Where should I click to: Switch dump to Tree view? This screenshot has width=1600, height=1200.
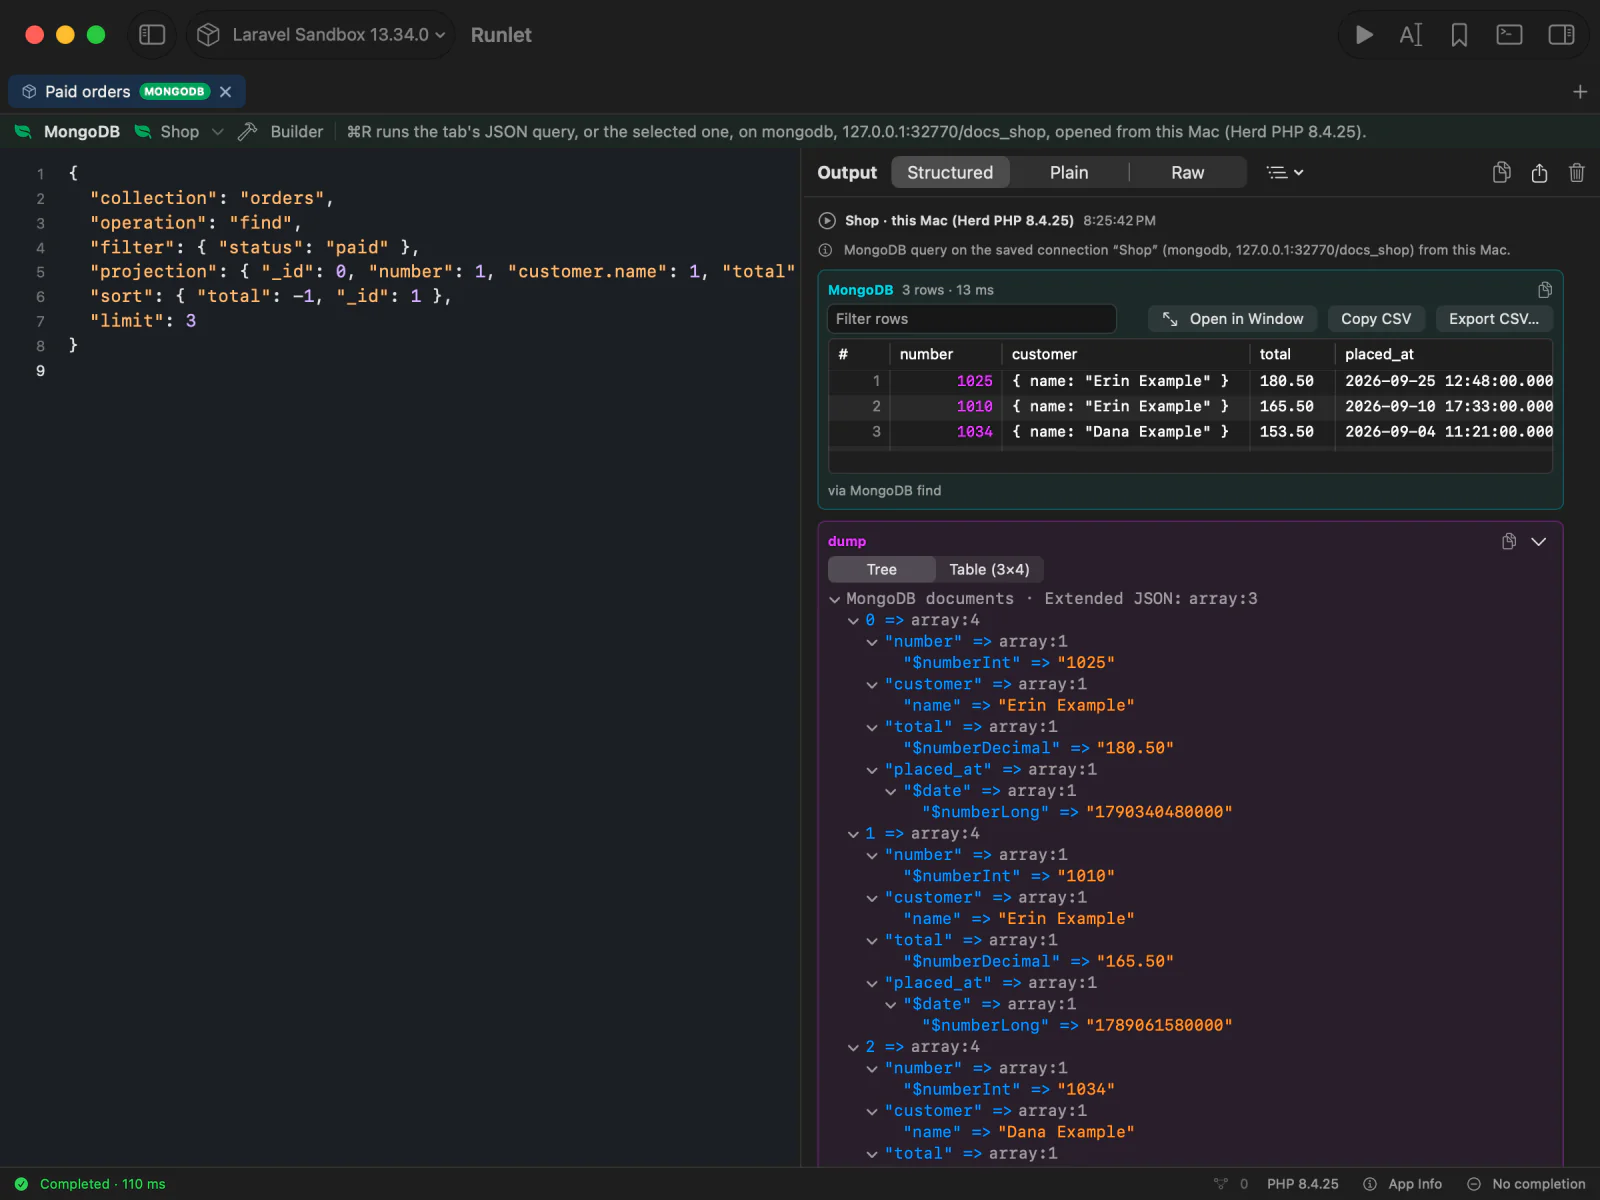tap(881, 570)
